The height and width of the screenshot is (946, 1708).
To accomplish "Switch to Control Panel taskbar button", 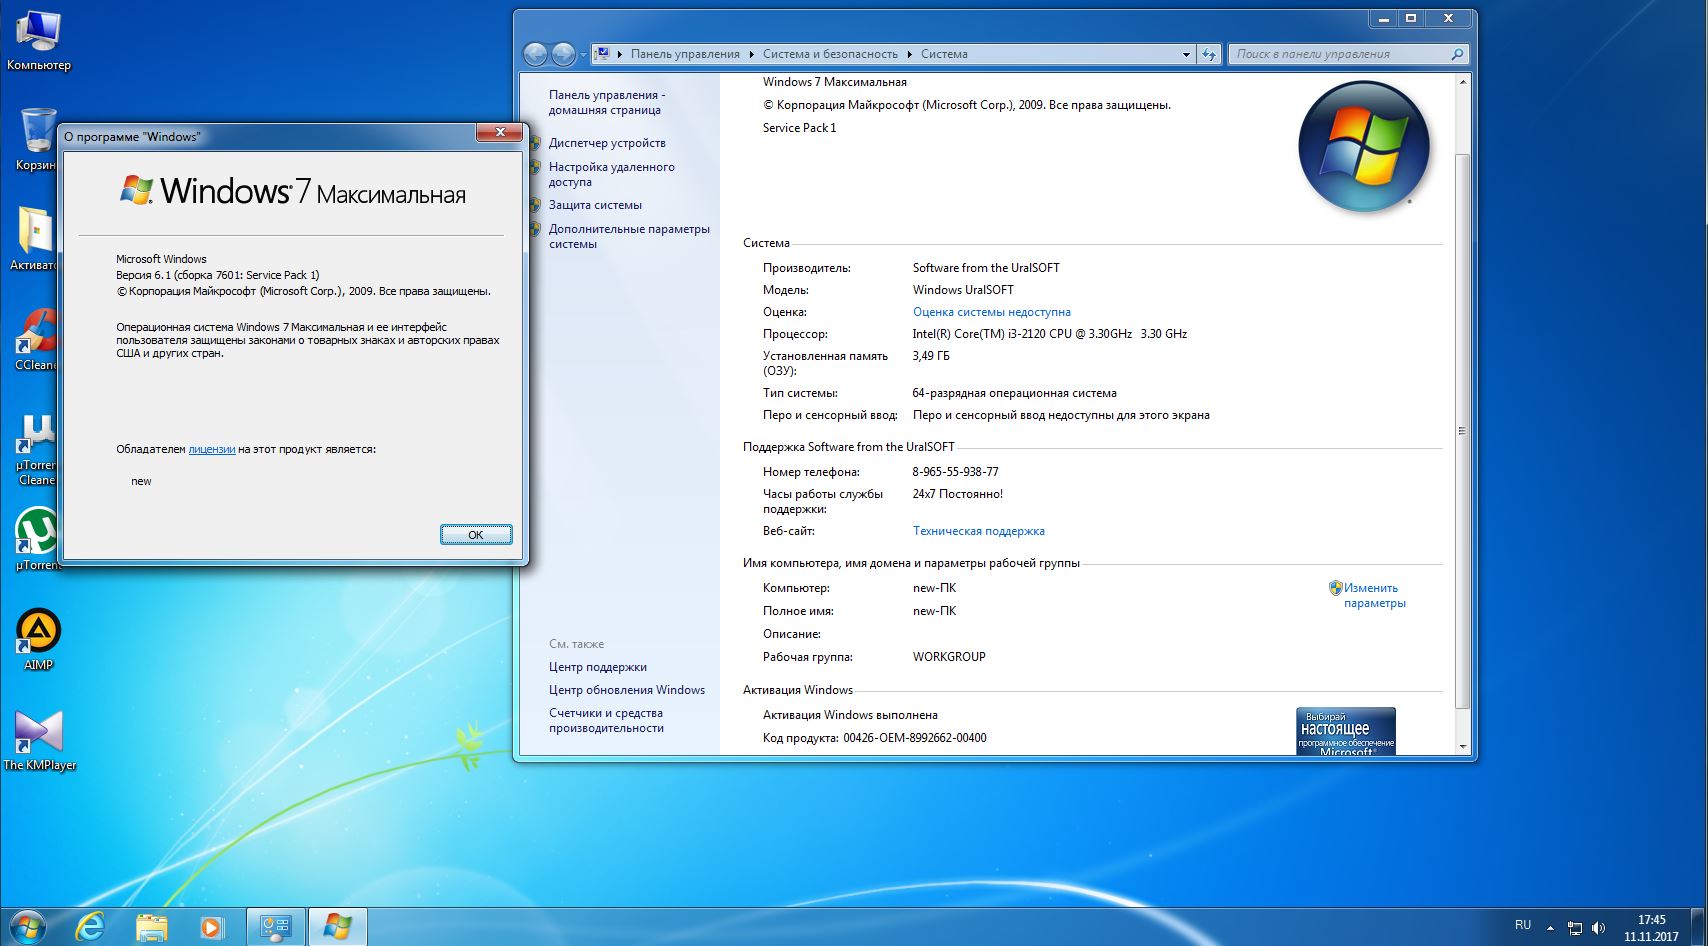I will (x=275, y=927).
